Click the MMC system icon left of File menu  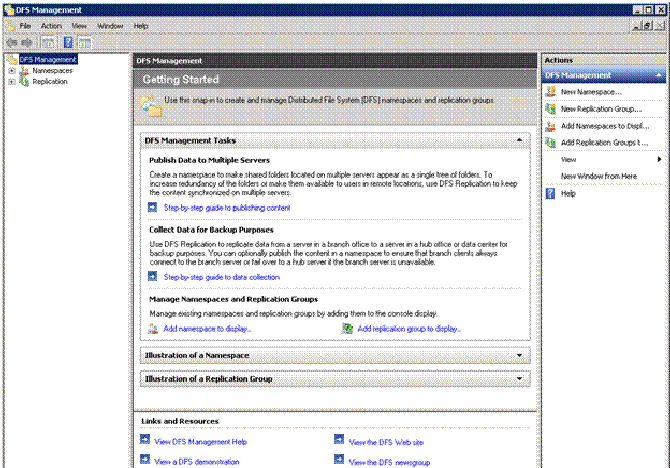[x=10, y=26]
